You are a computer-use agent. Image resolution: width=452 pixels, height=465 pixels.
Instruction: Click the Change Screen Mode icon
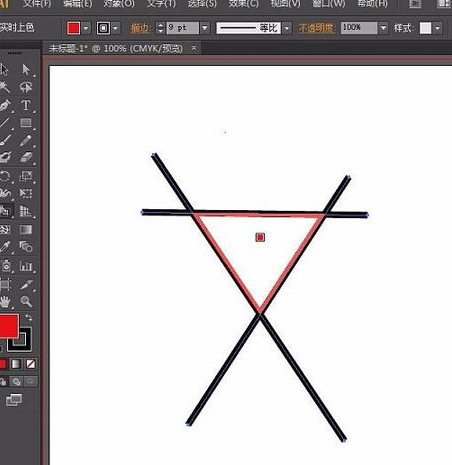pos(14,400)
